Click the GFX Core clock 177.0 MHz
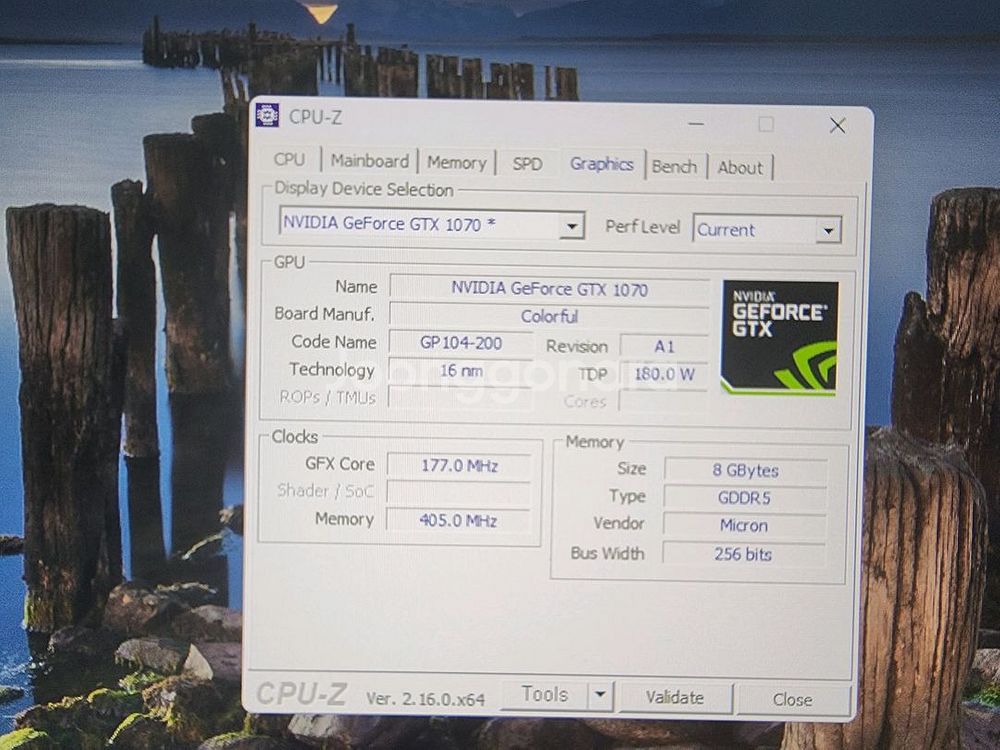Screen dimensions: 1000x750 (459, 466)
